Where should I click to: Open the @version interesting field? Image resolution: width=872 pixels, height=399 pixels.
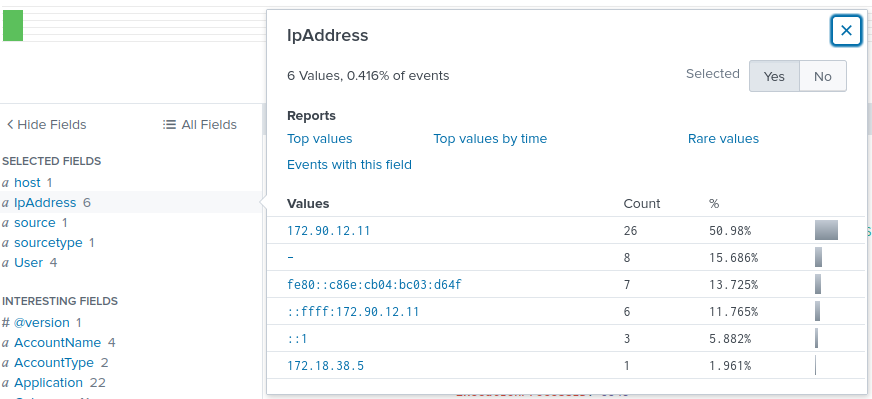42,323
